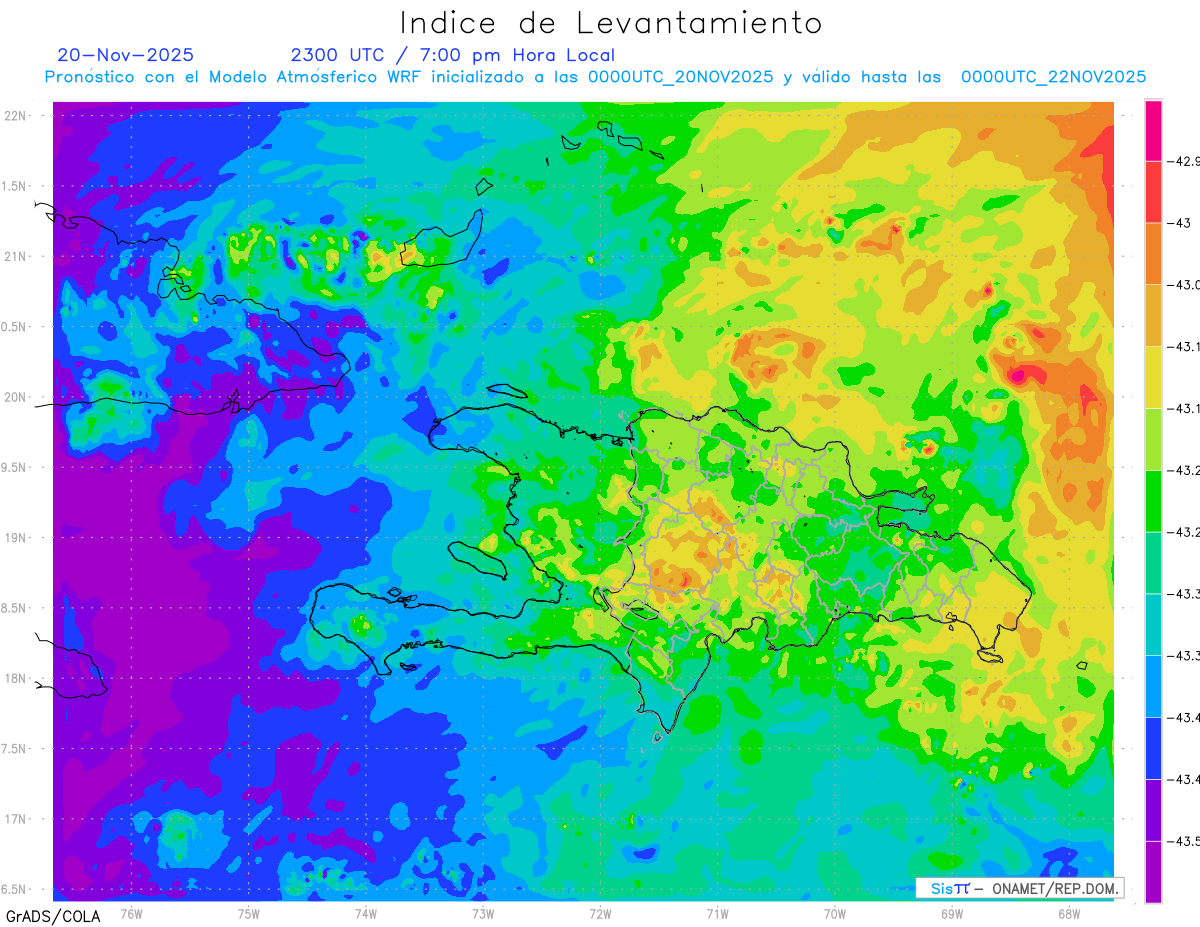Click the "73W" longitude label
This screenshot has width=1200, height=927.
[x=483, y=913]
